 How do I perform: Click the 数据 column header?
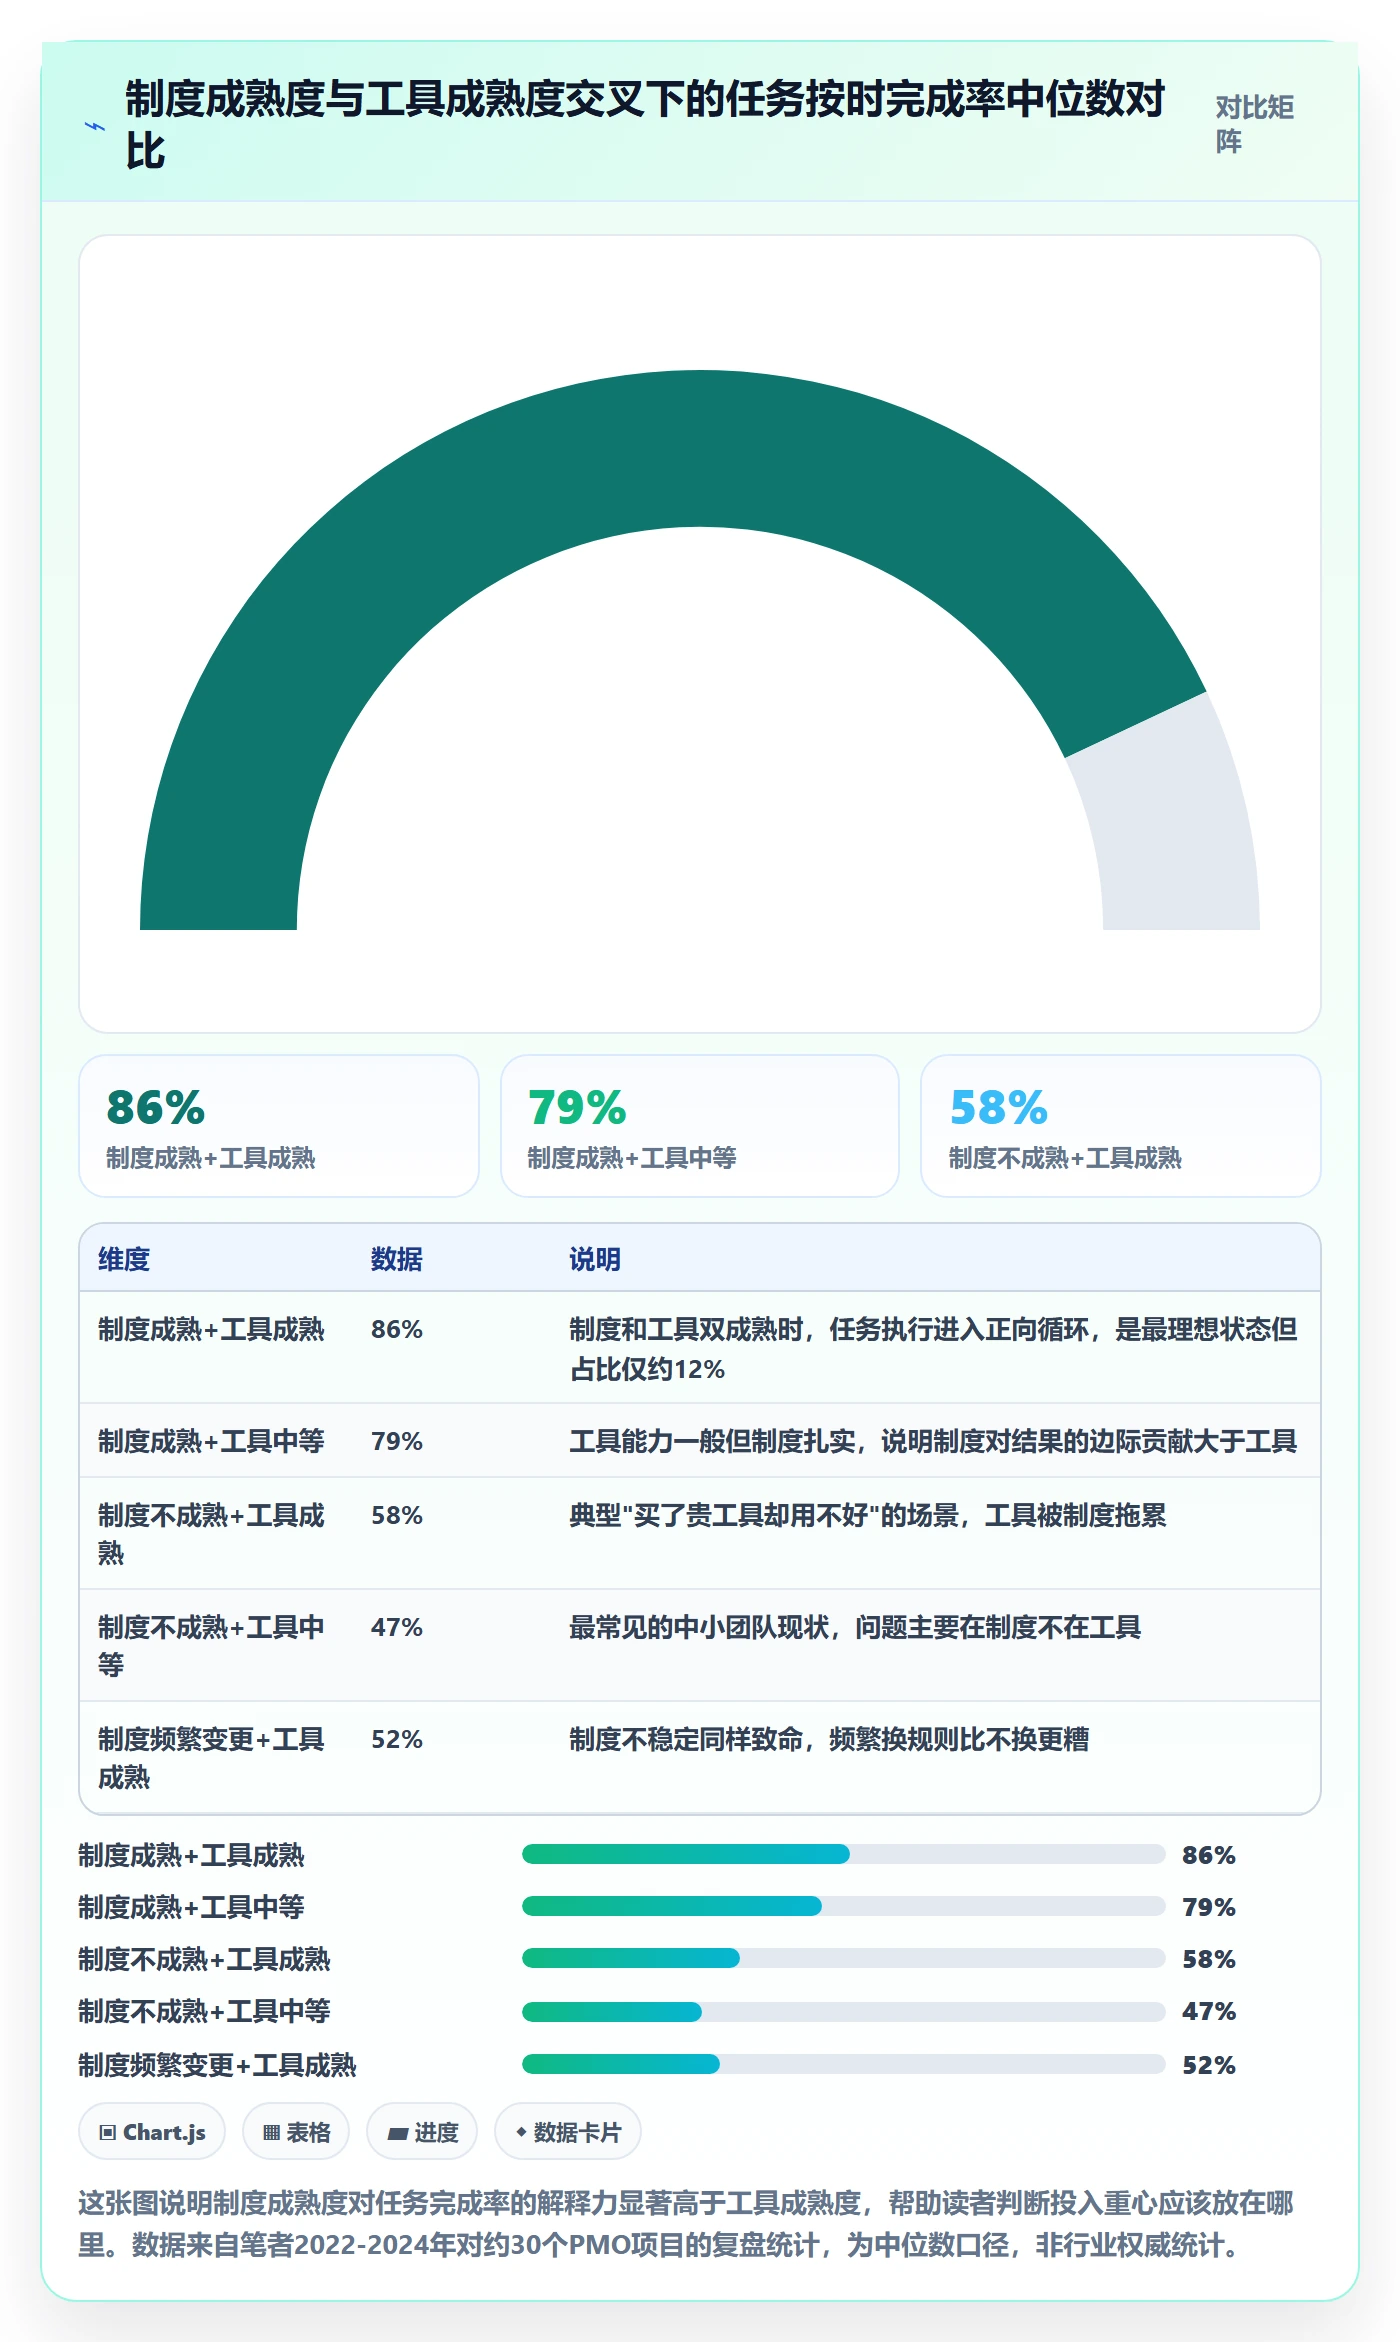[397, 1259]
